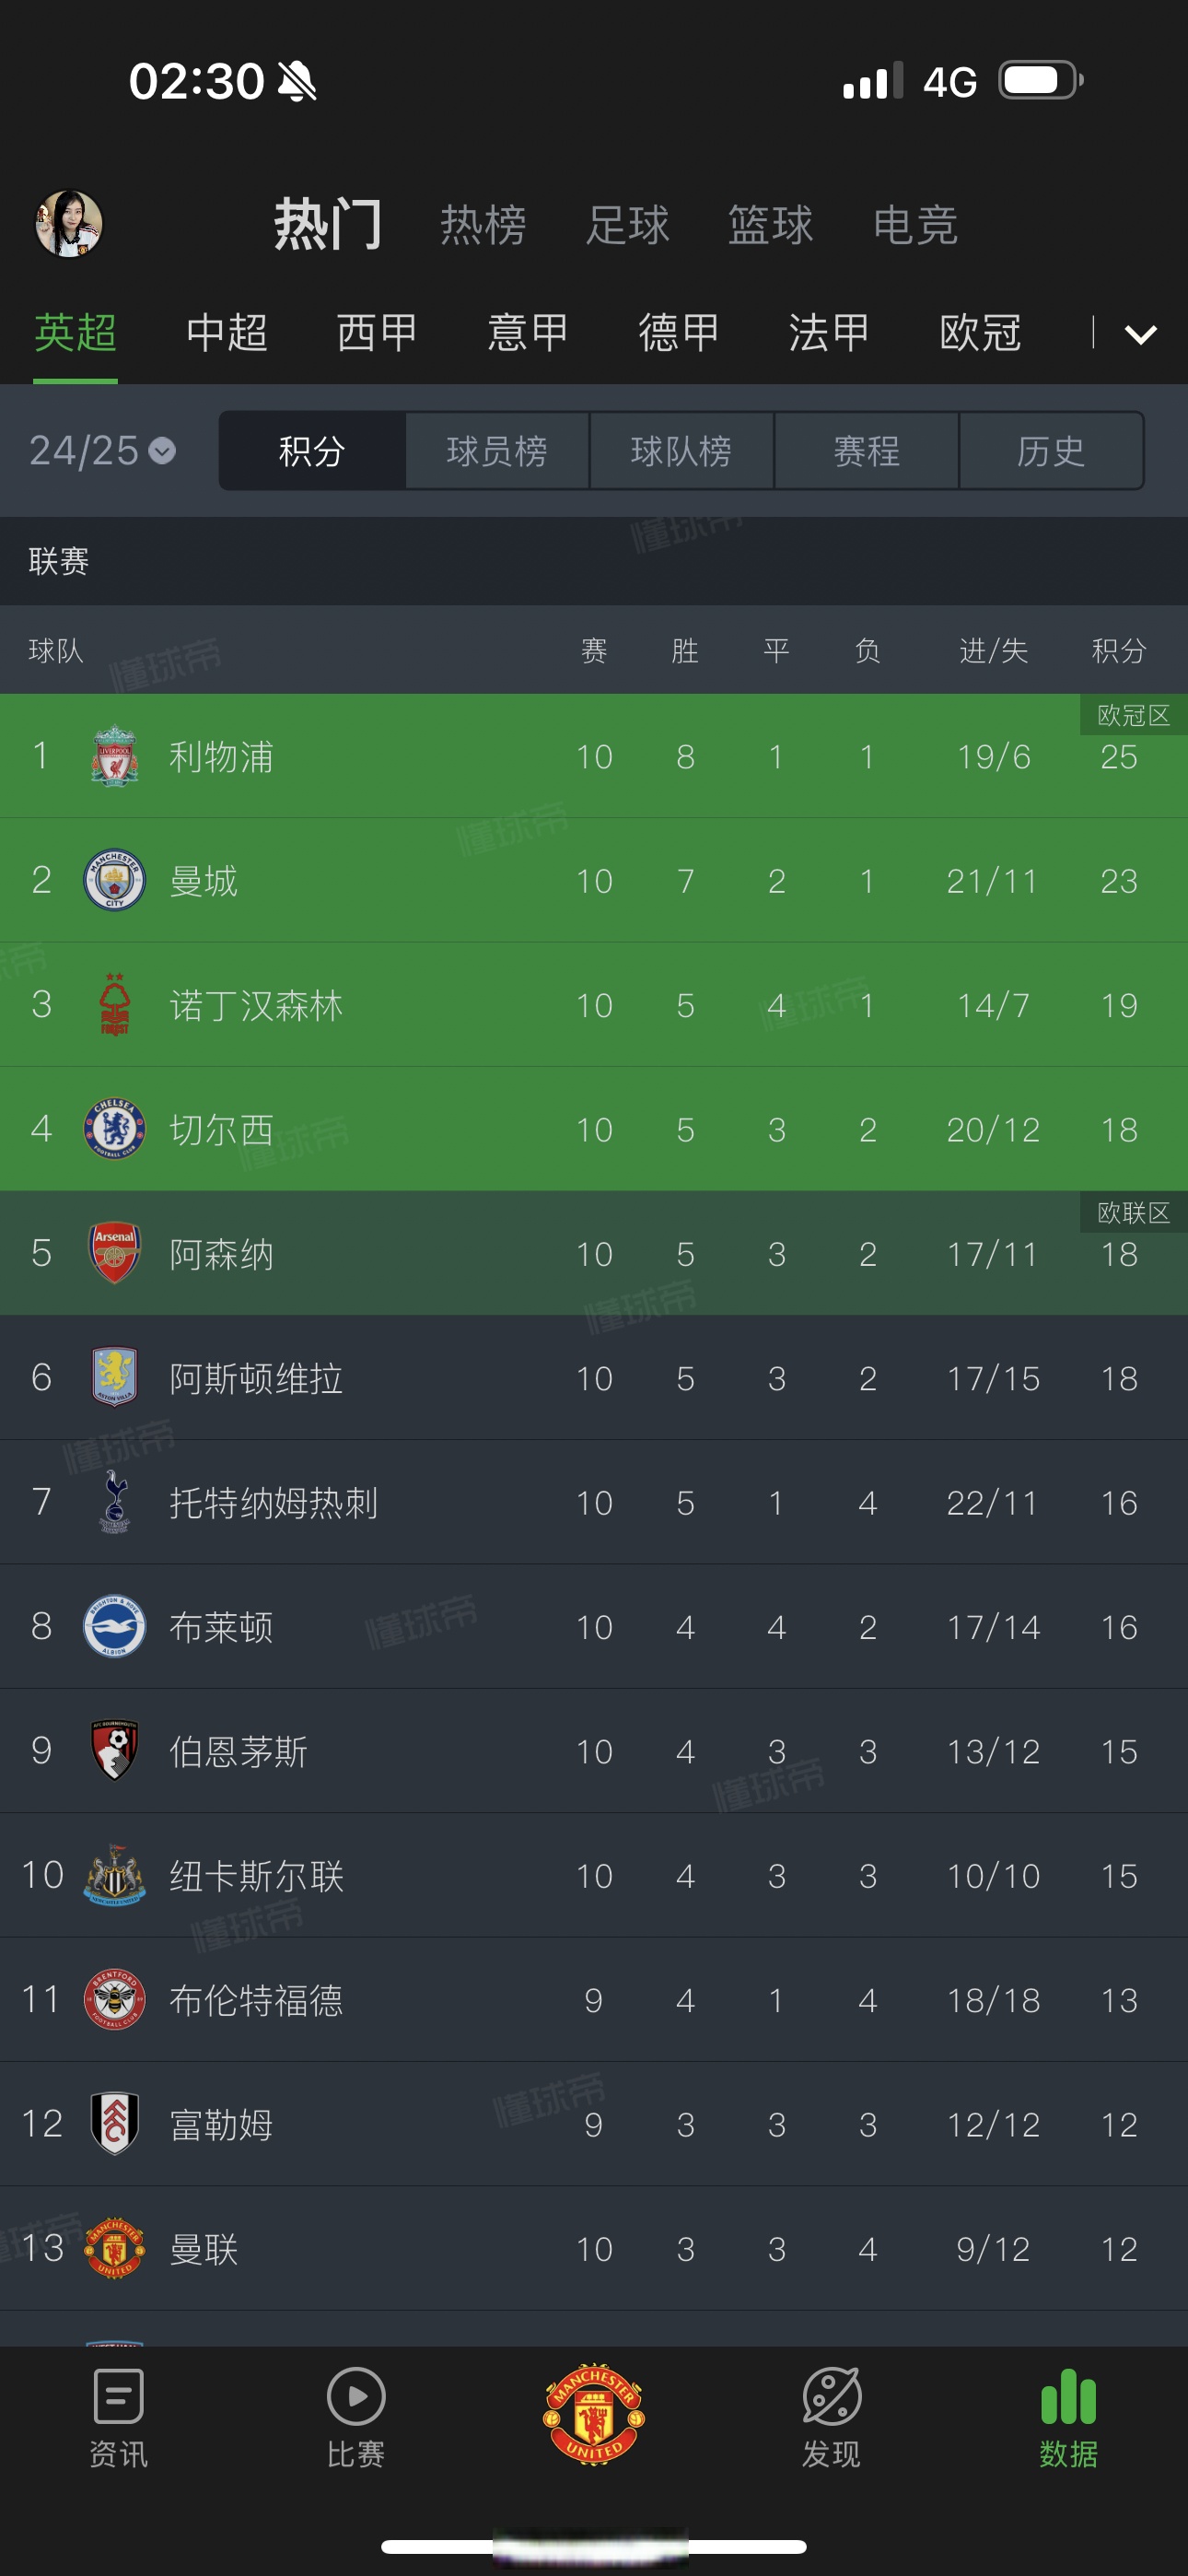Screen dimensions: 1188x2576
Task: Select the 历史 history segment
Action: click(1050, 451)
